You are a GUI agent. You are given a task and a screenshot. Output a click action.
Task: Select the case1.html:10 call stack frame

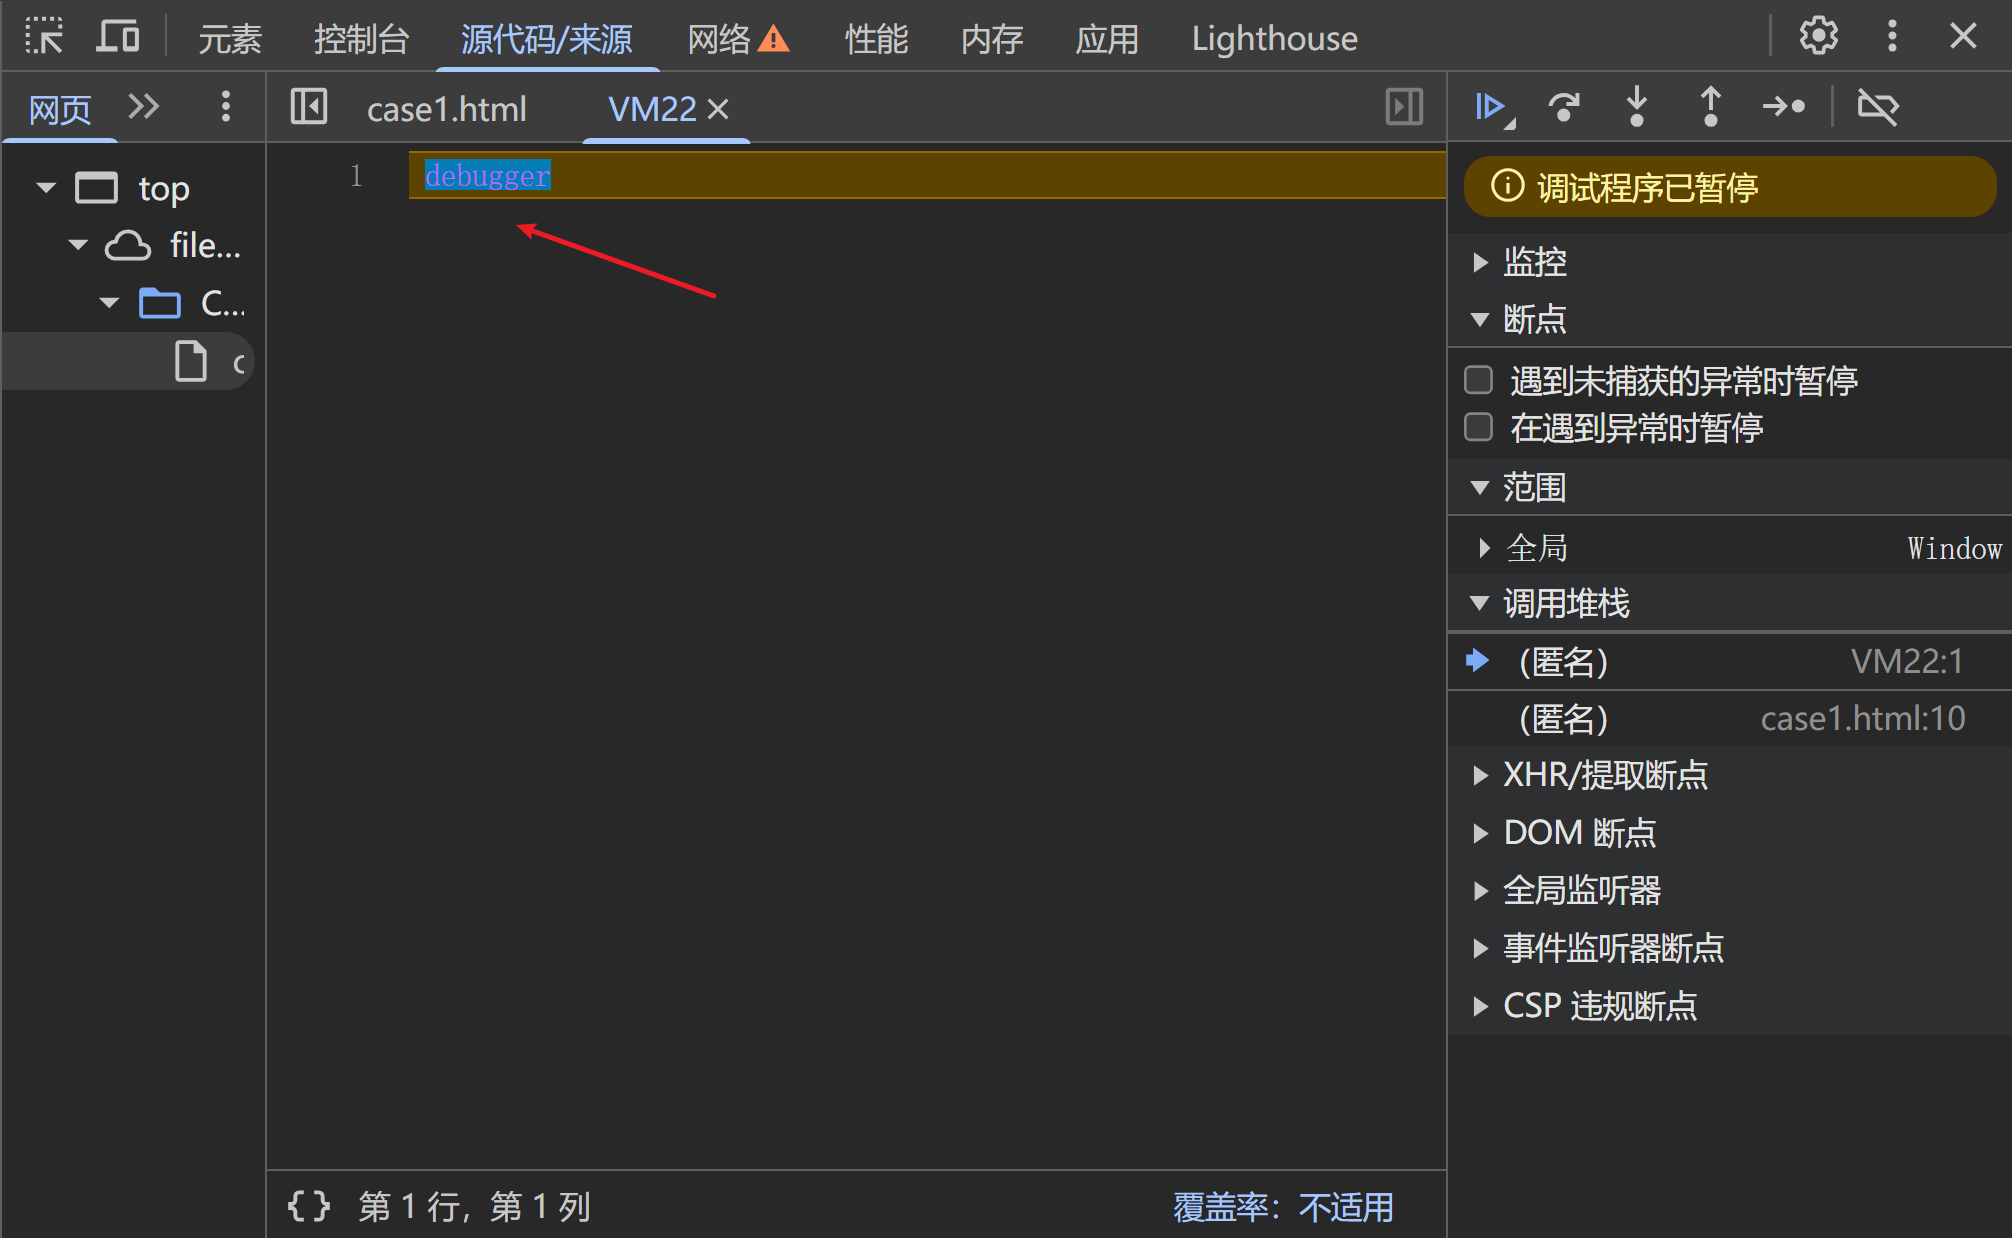coord(1730,718)
